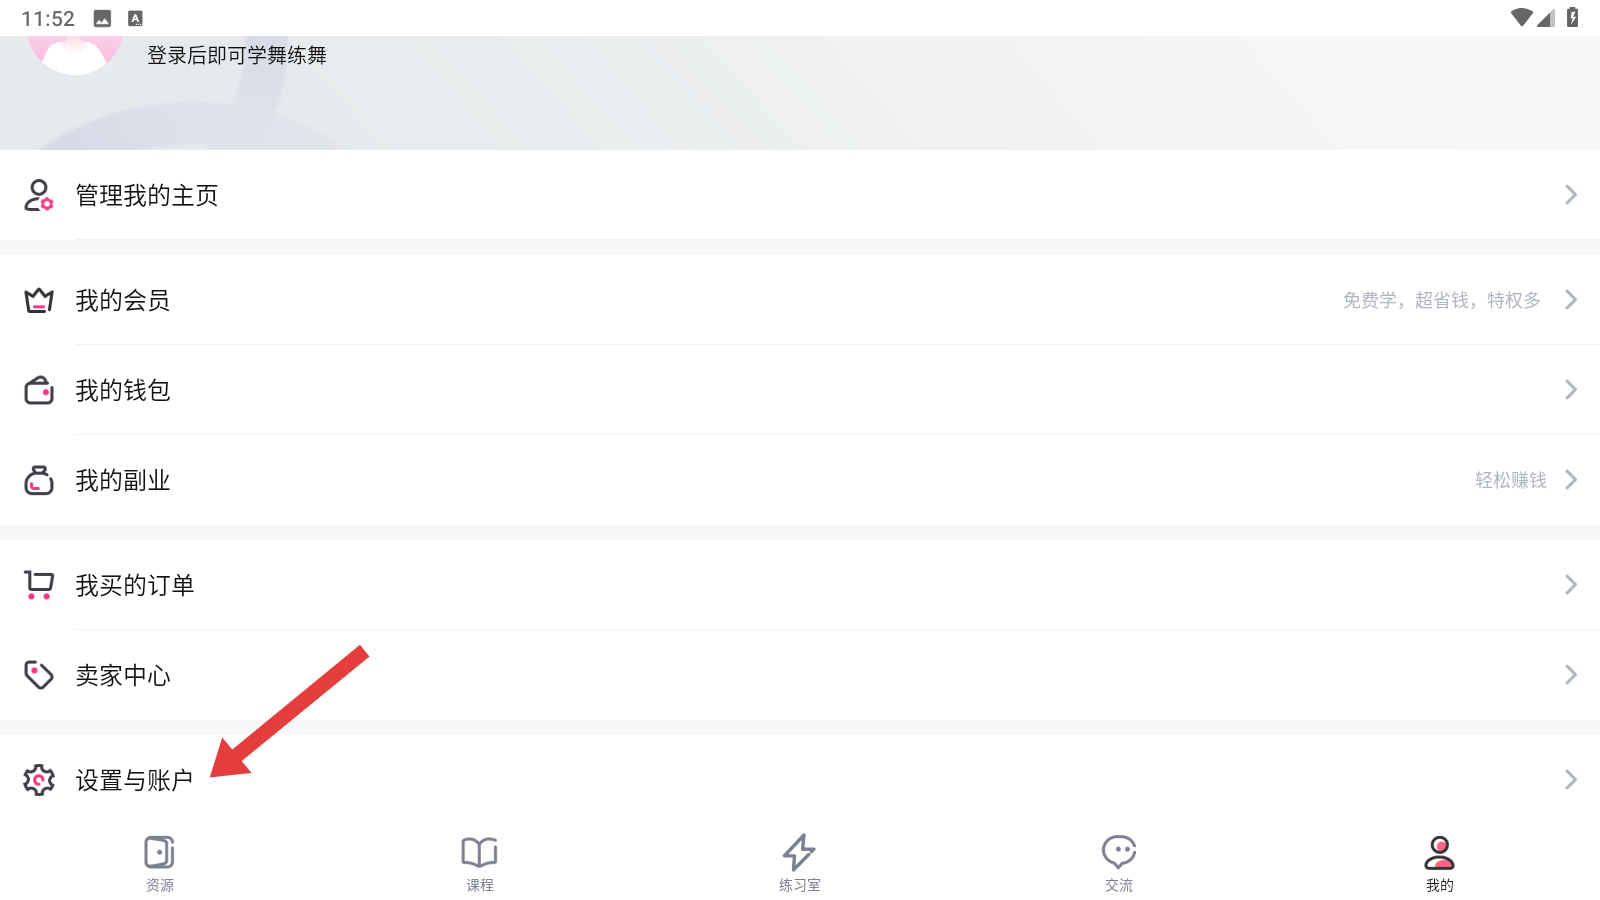
Task: Tap the shopping cart icon beside 我买的订单
Action: (x=39, y=585)
